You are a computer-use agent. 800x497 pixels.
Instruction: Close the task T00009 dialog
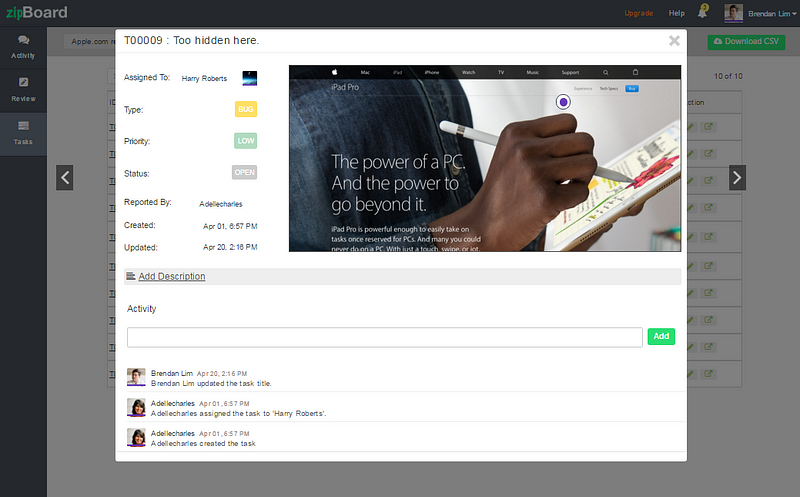(674, 41)
